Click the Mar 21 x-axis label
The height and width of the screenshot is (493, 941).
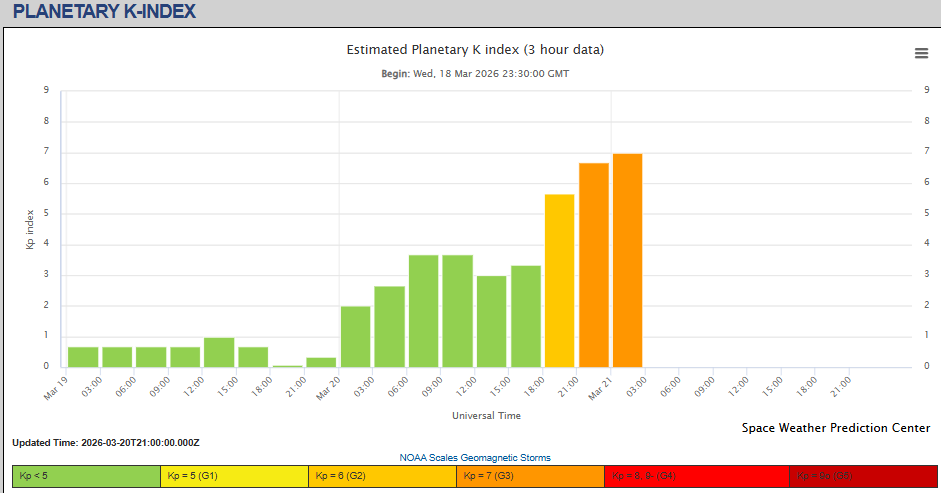pyautogui.click(x=598, y=390)
